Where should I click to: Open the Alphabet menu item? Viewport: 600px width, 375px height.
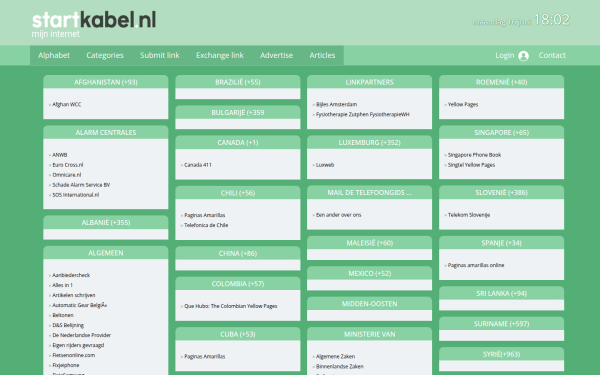pyautogui.click(x=54, y=55)
